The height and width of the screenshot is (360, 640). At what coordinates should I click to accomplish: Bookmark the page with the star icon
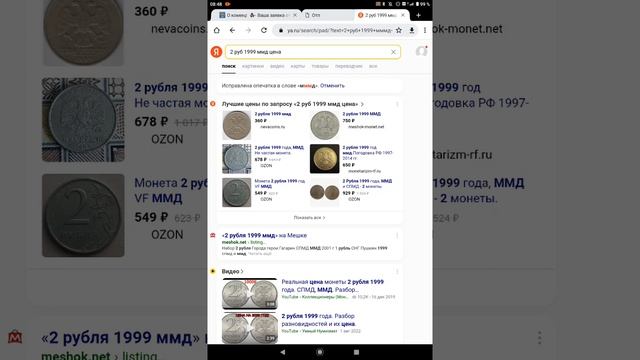tap(399, 30)
